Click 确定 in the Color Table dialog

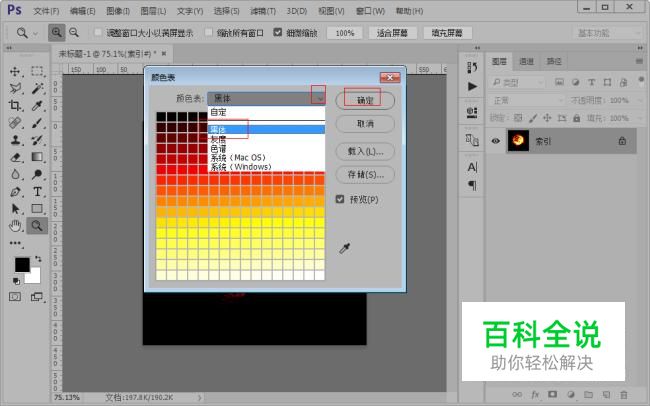(365, 100)
